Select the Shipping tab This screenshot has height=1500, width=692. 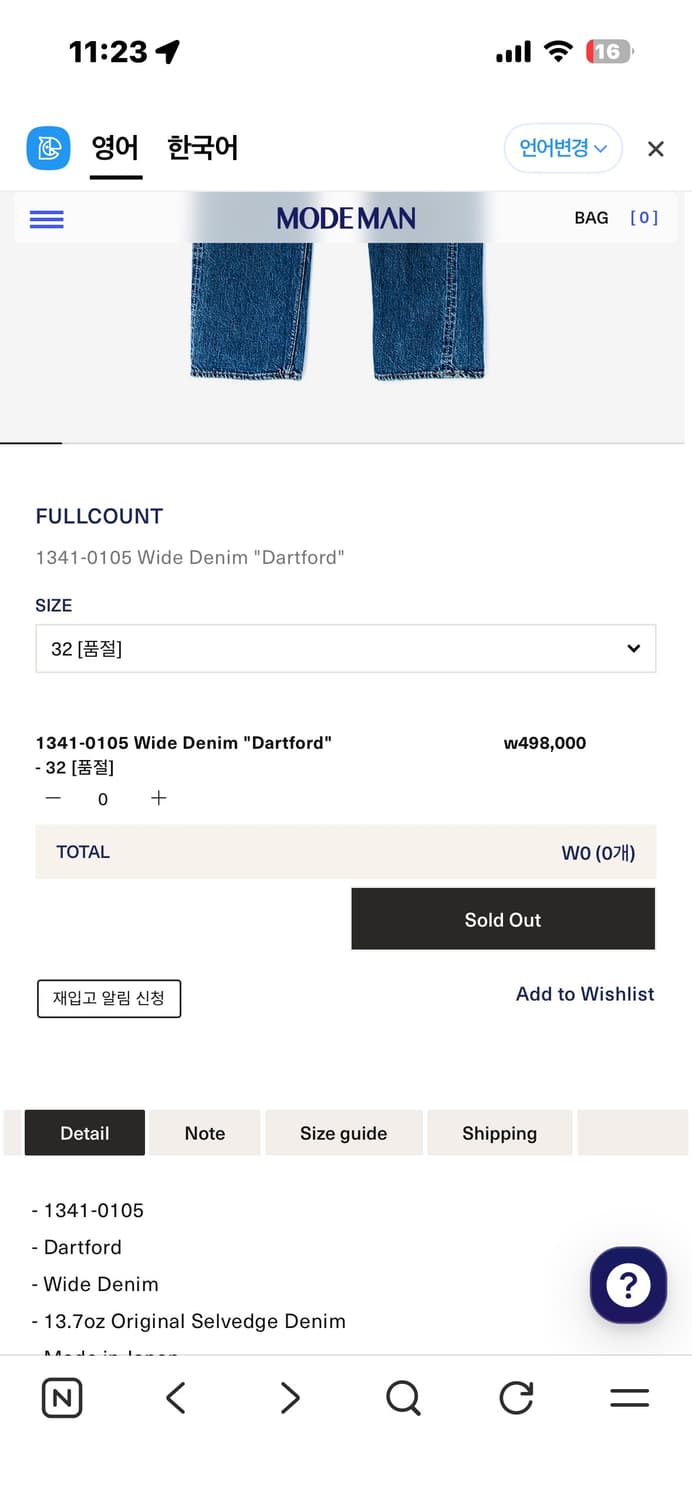coord(499,1133)
